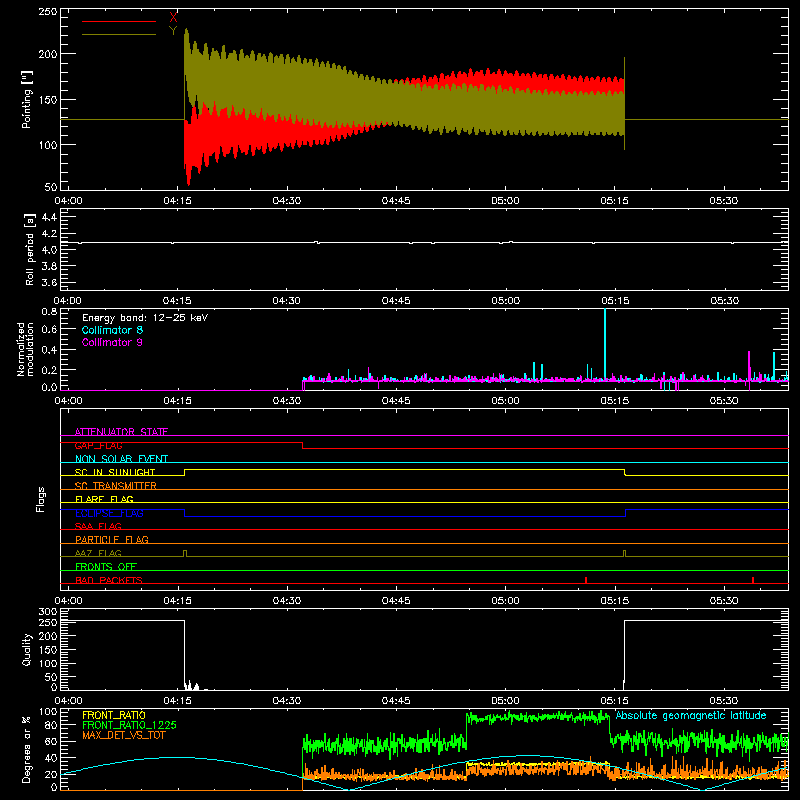The image size is (800, 800).
Task: Click the SC_IN_SUNLIGHT rising step near 04:16
Action: [x=185, y=472]
